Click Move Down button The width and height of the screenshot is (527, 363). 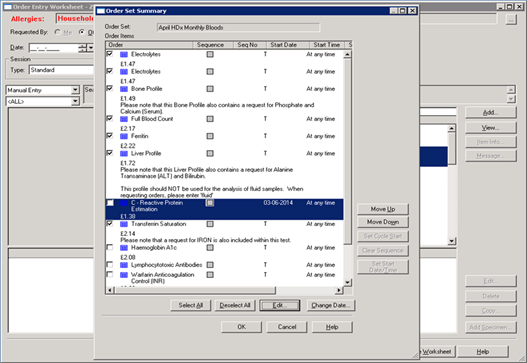pos(383,222)
